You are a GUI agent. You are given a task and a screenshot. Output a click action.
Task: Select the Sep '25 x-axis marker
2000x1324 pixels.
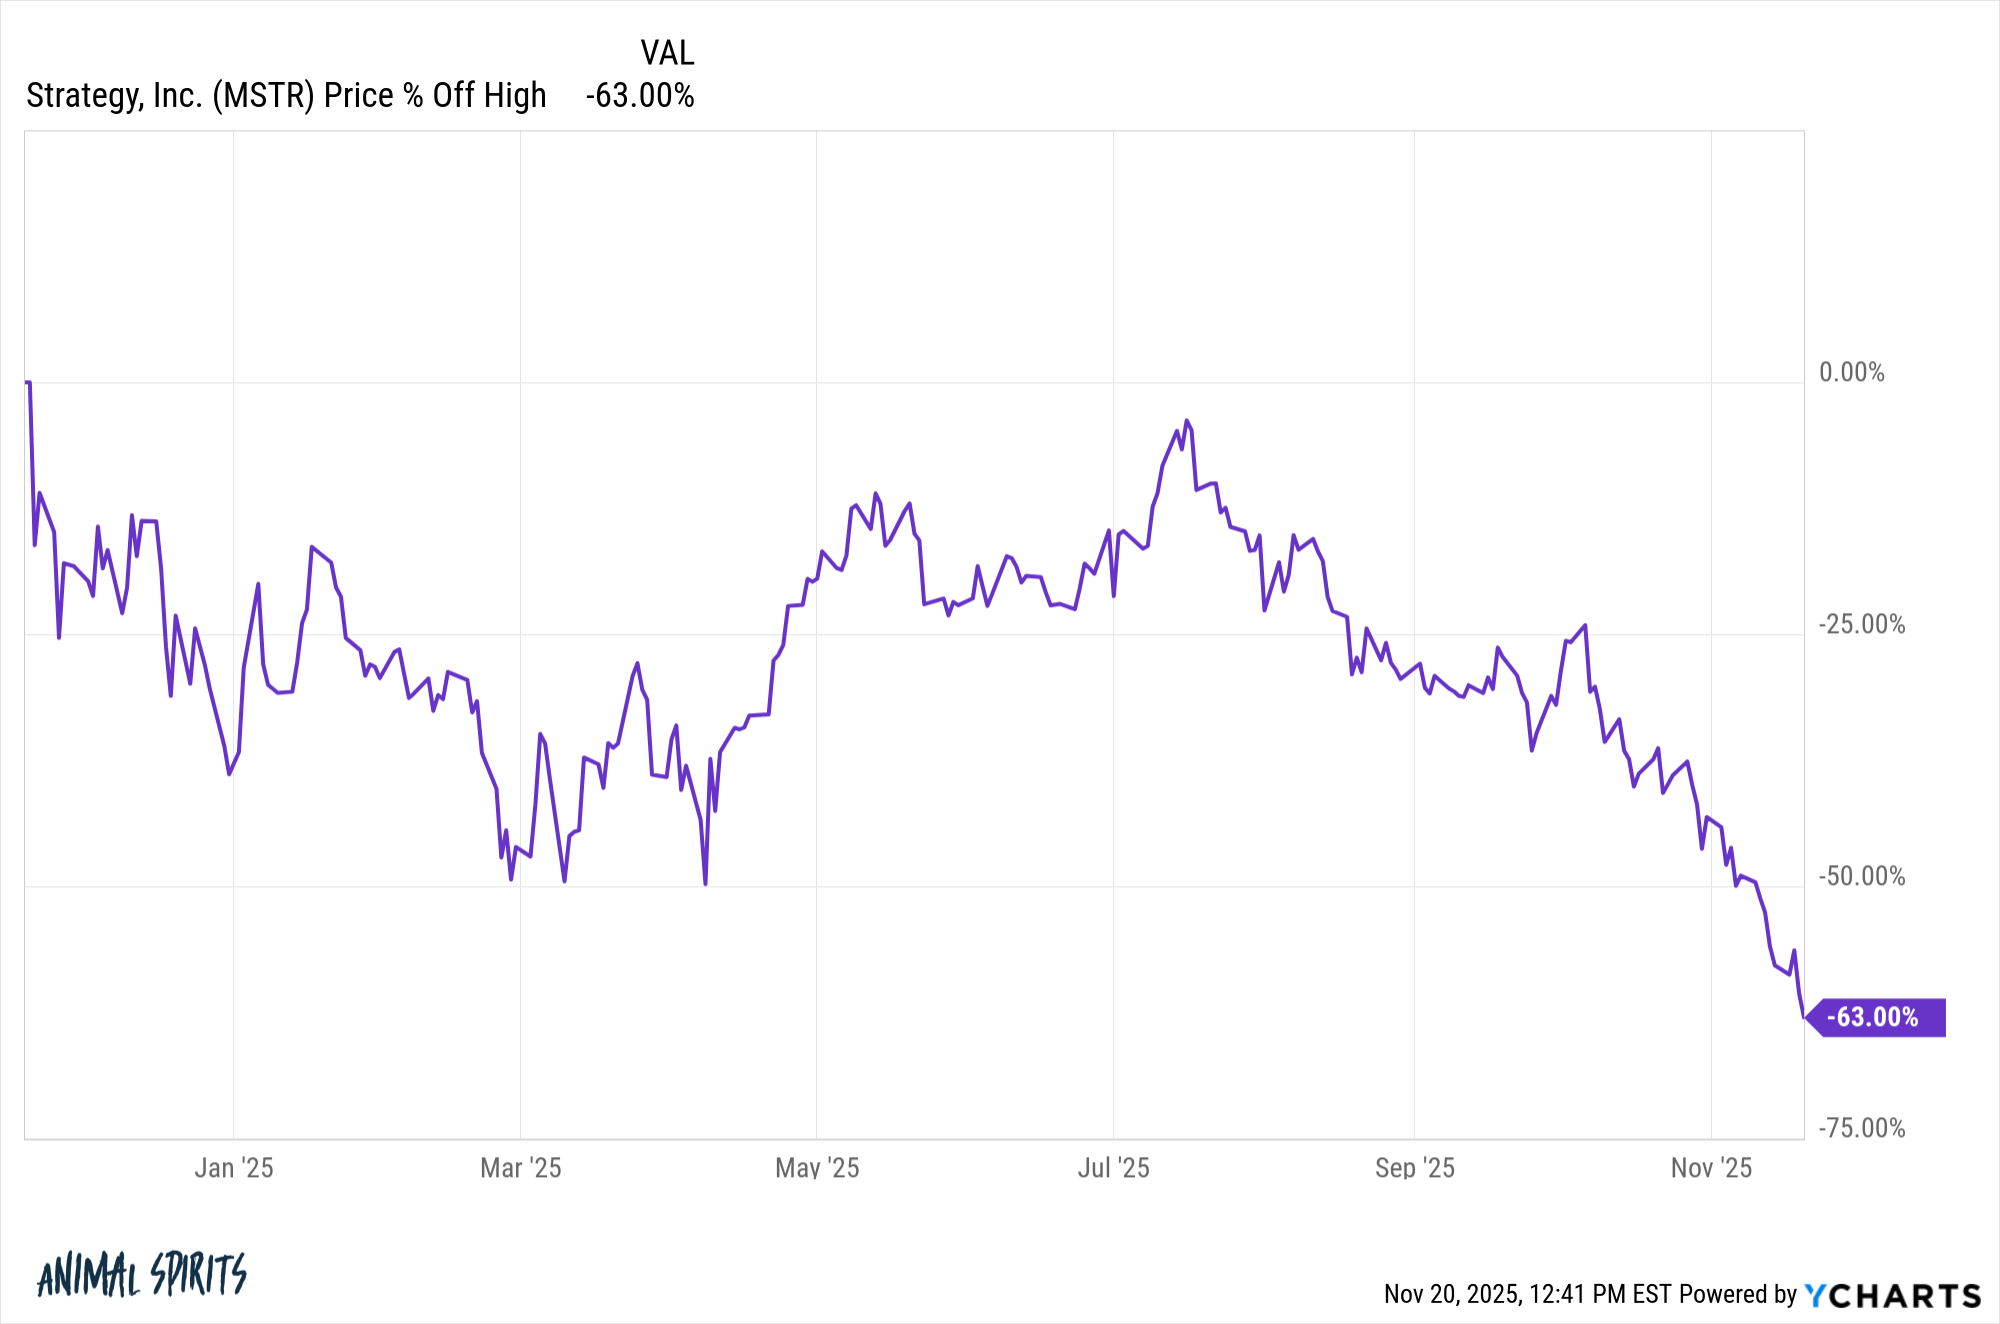1414,1167
